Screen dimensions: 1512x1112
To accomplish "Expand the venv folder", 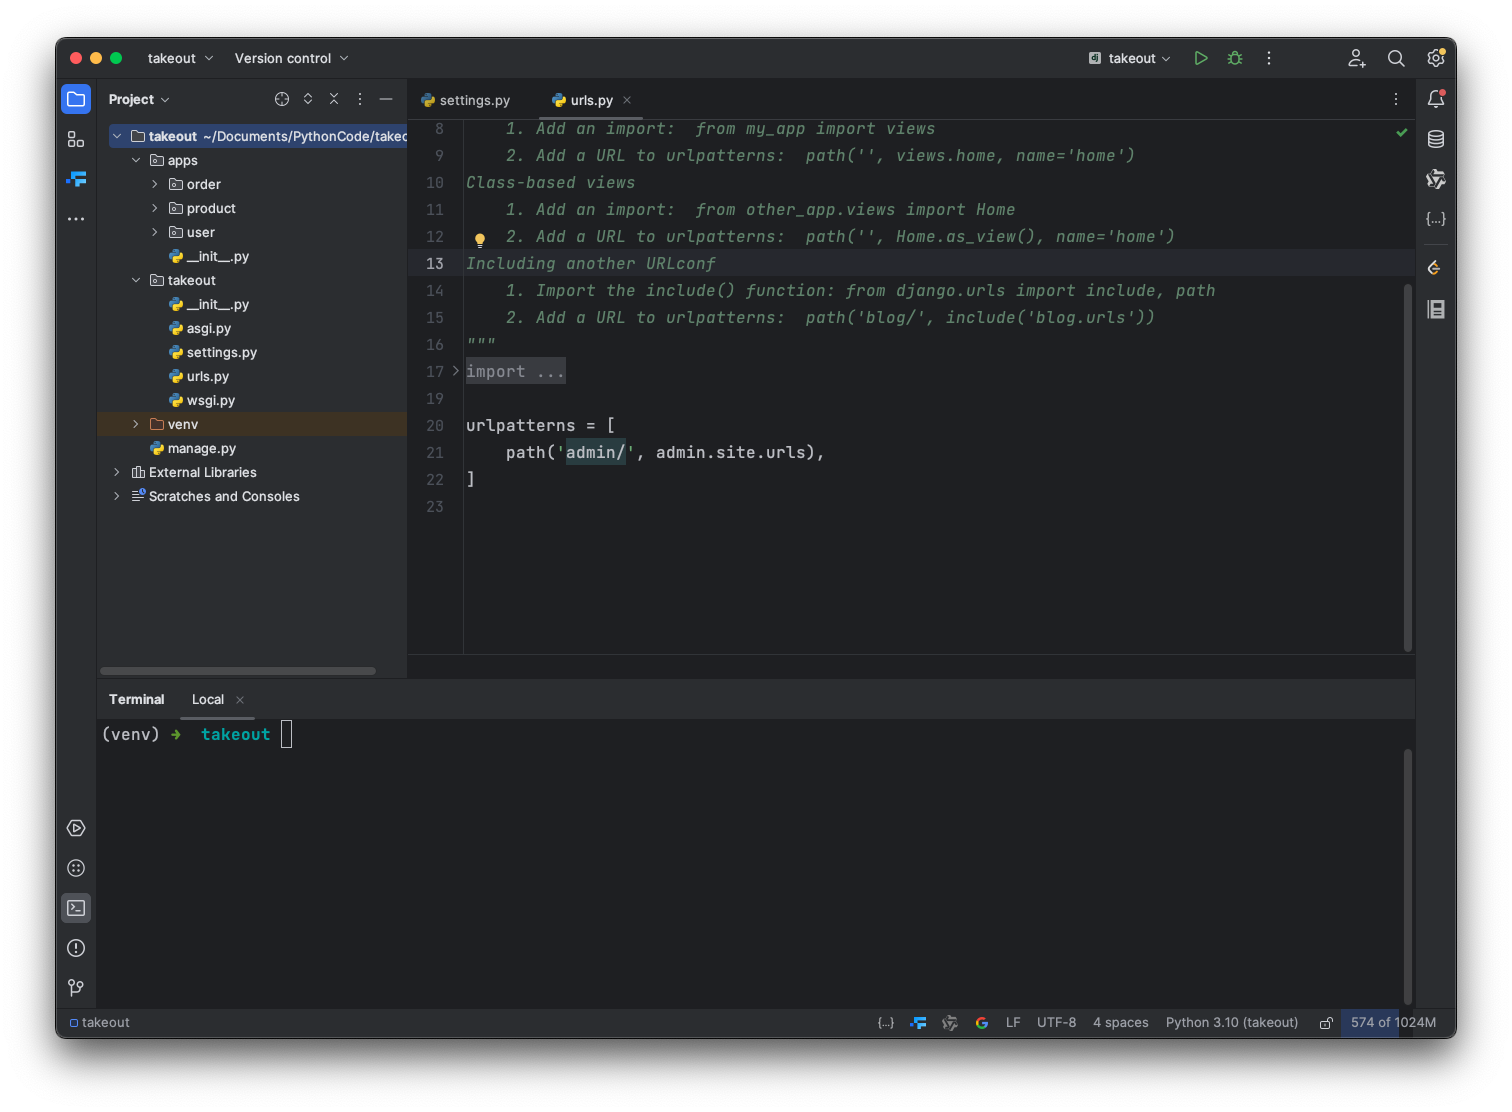I will [136, 424].
